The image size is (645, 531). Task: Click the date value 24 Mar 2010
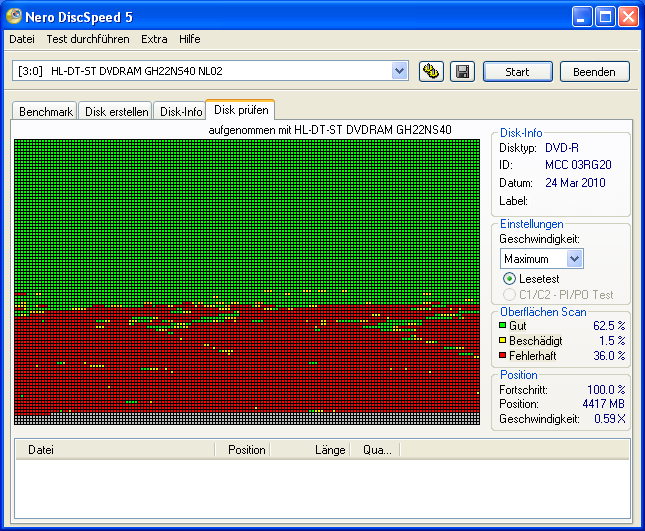[x=575, y=183]
